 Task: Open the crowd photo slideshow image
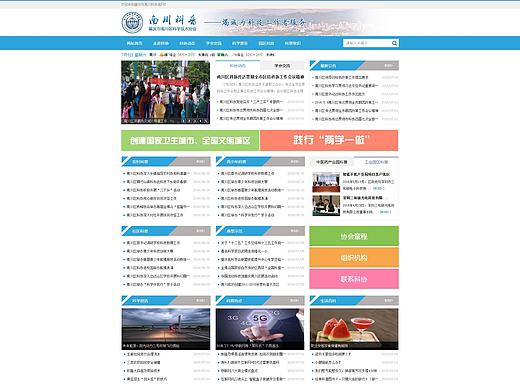tap(166, 92)
